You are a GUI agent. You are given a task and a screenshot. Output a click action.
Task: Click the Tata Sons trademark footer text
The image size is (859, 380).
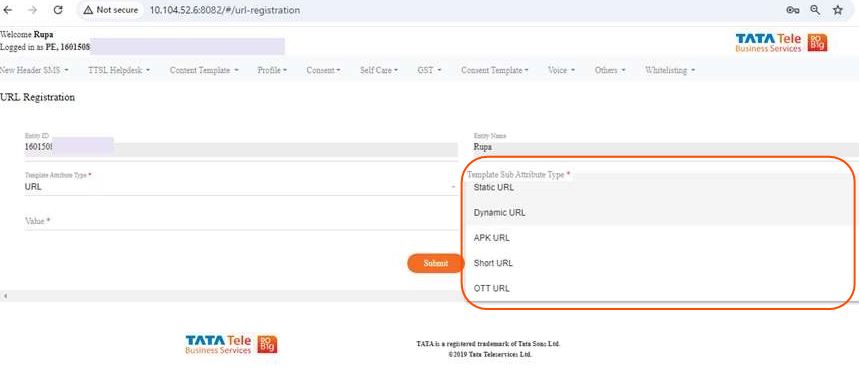pyautogui.click(x=488, y=344)
